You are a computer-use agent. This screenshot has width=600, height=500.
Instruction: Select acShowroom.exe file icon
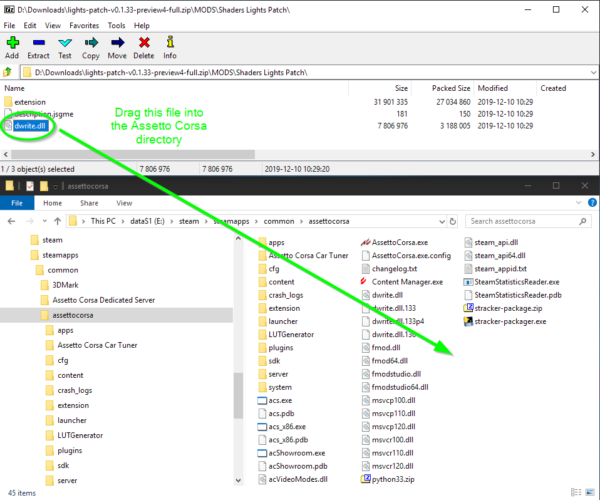(262, 453)
